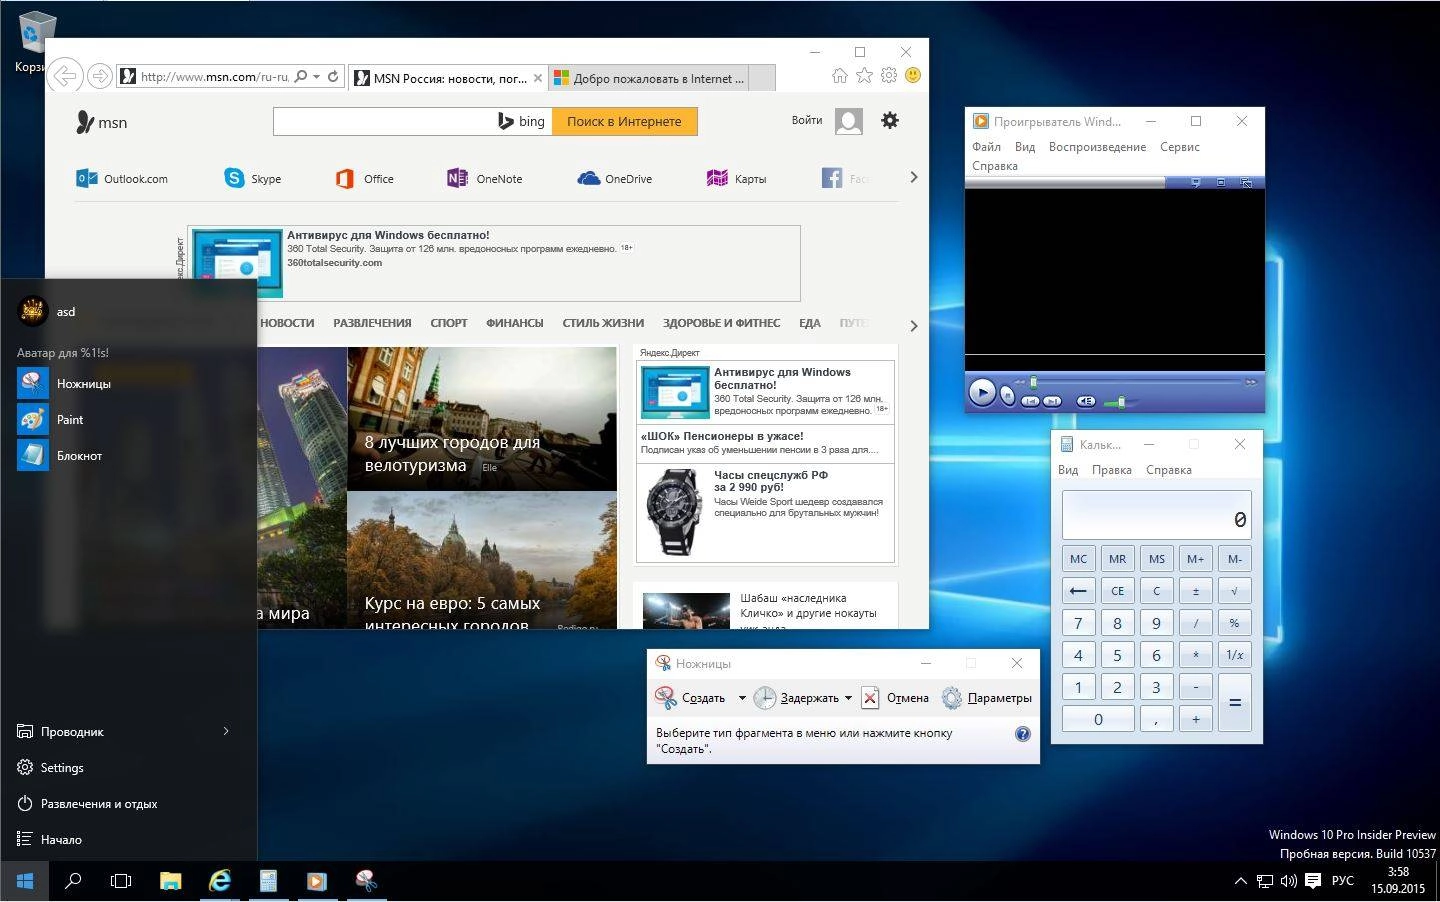
Task: Click the blue help icon in Ножницы
Action: click(1022, 734)
